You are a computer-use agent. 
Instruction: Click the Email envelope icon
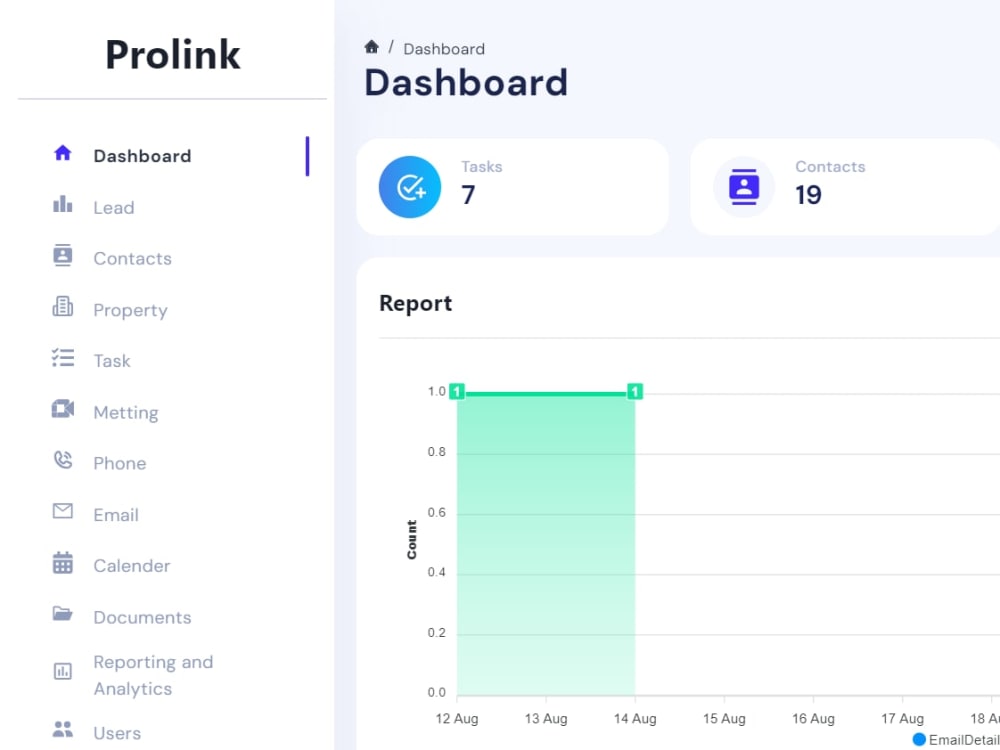point(62,511)
